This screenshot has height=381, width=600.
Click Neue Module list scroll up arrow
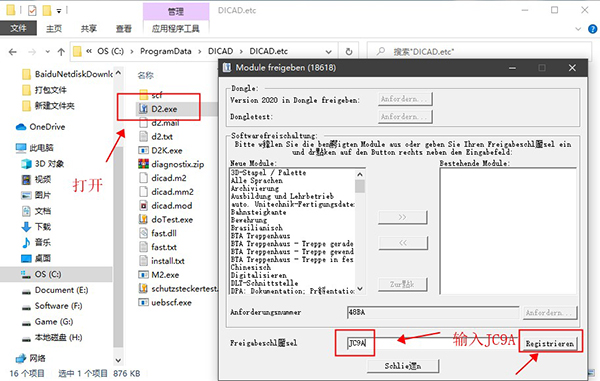[360, 174]
